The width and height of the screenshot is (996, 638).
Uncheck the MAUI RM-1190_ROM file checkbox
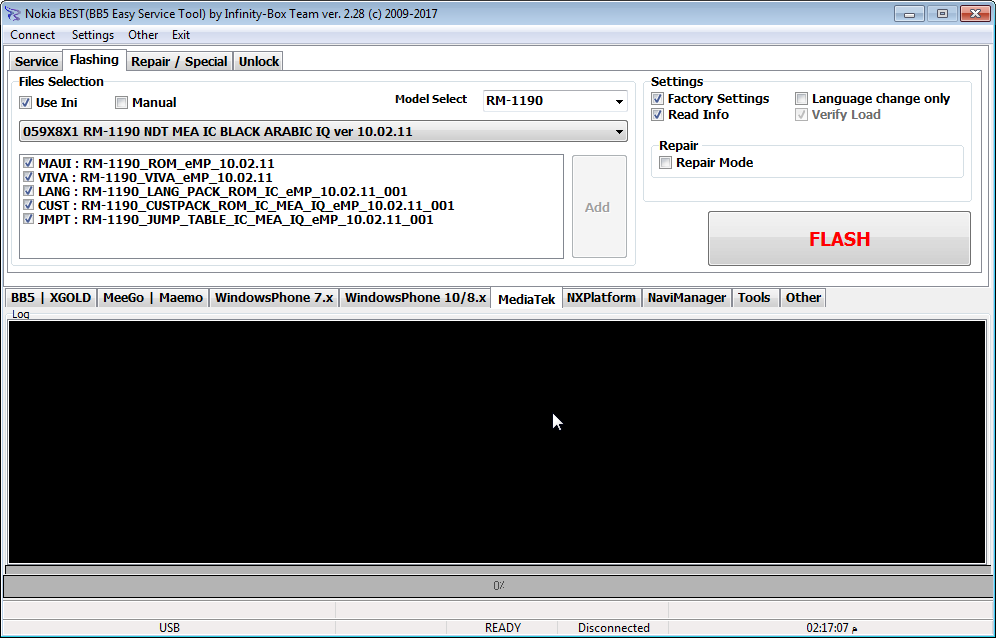(x=28, y=163)
